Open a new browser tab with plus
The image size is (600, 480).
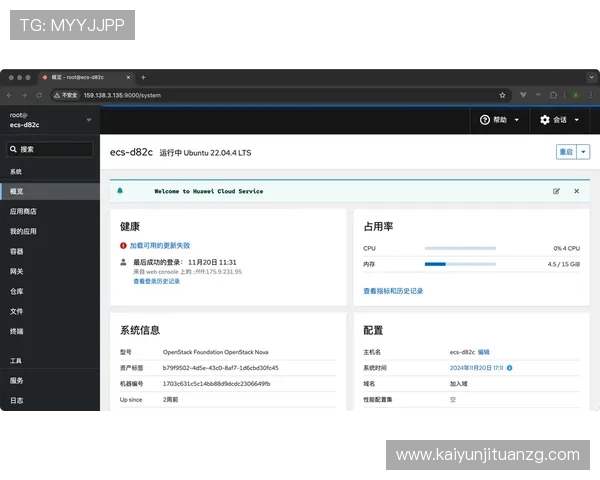pos(143,77)
